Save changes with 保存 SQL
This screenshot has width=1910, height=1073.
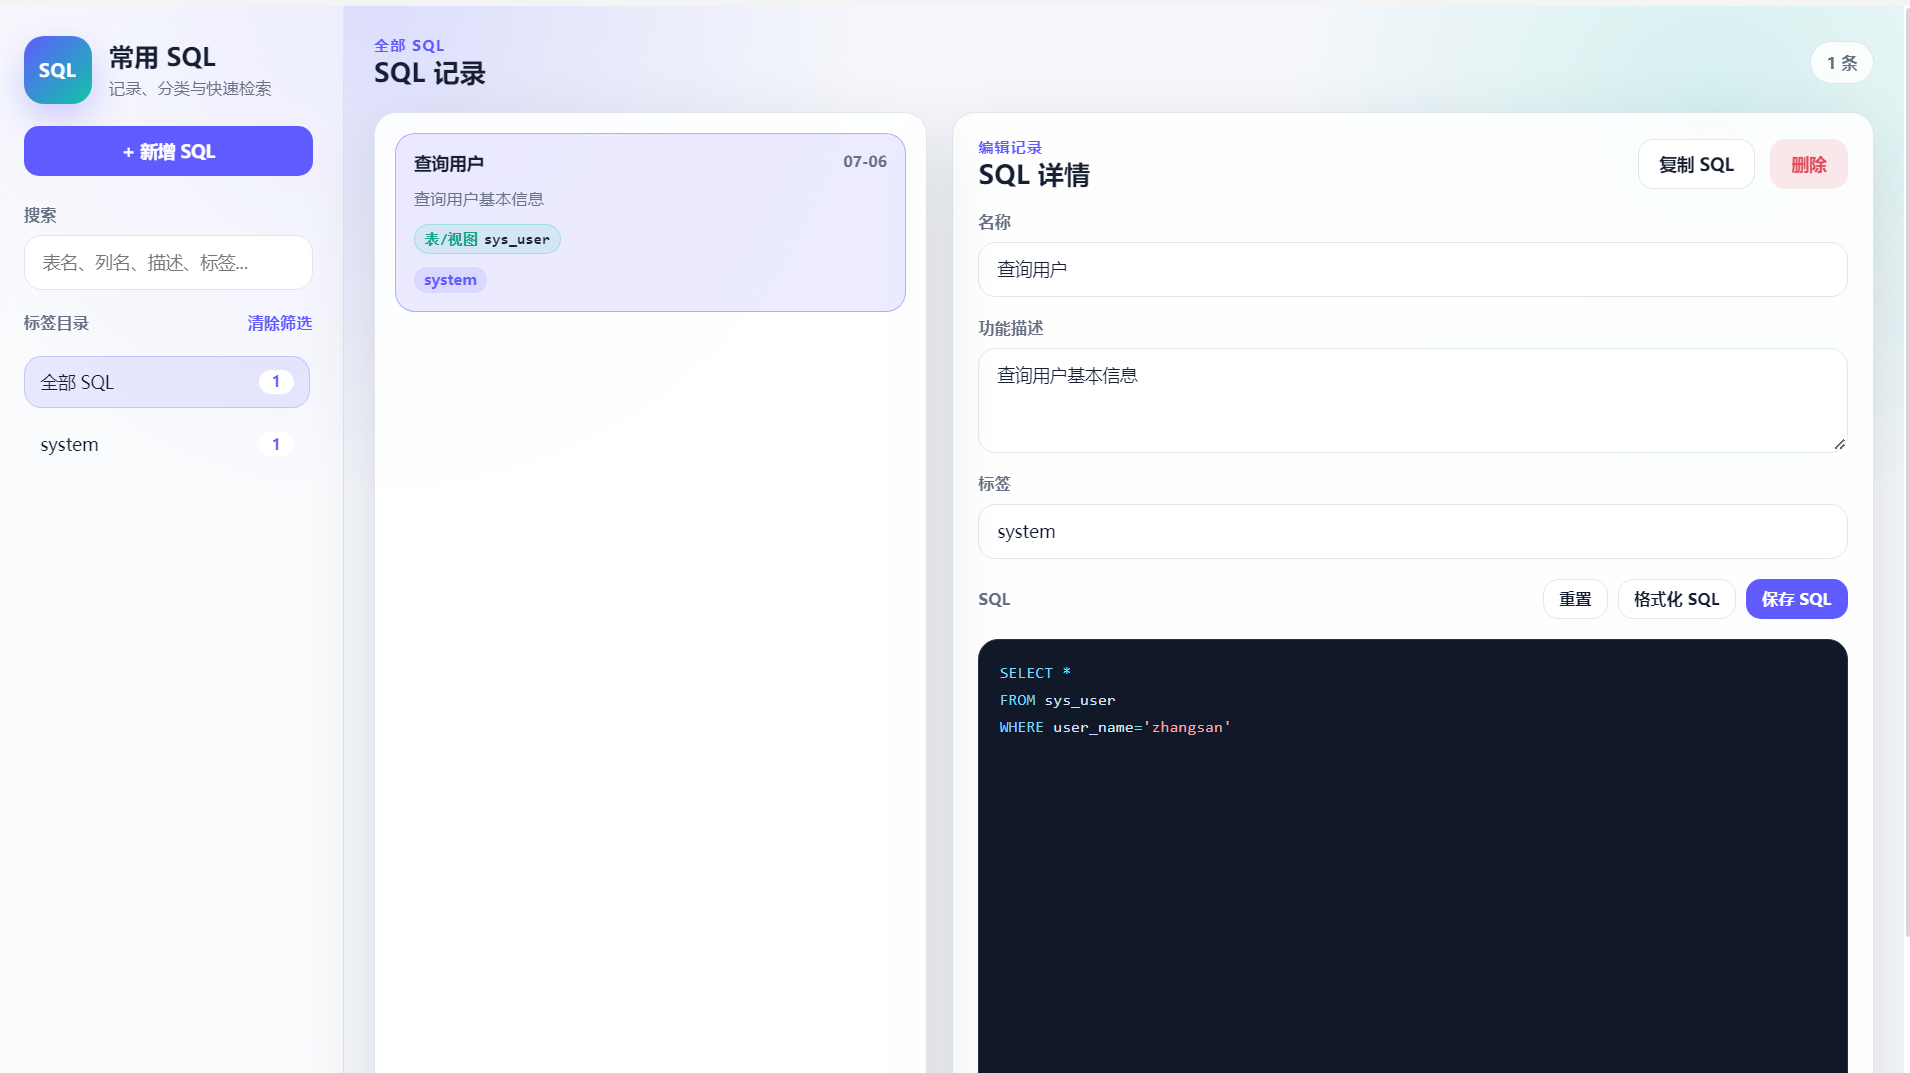[1796, 599]
